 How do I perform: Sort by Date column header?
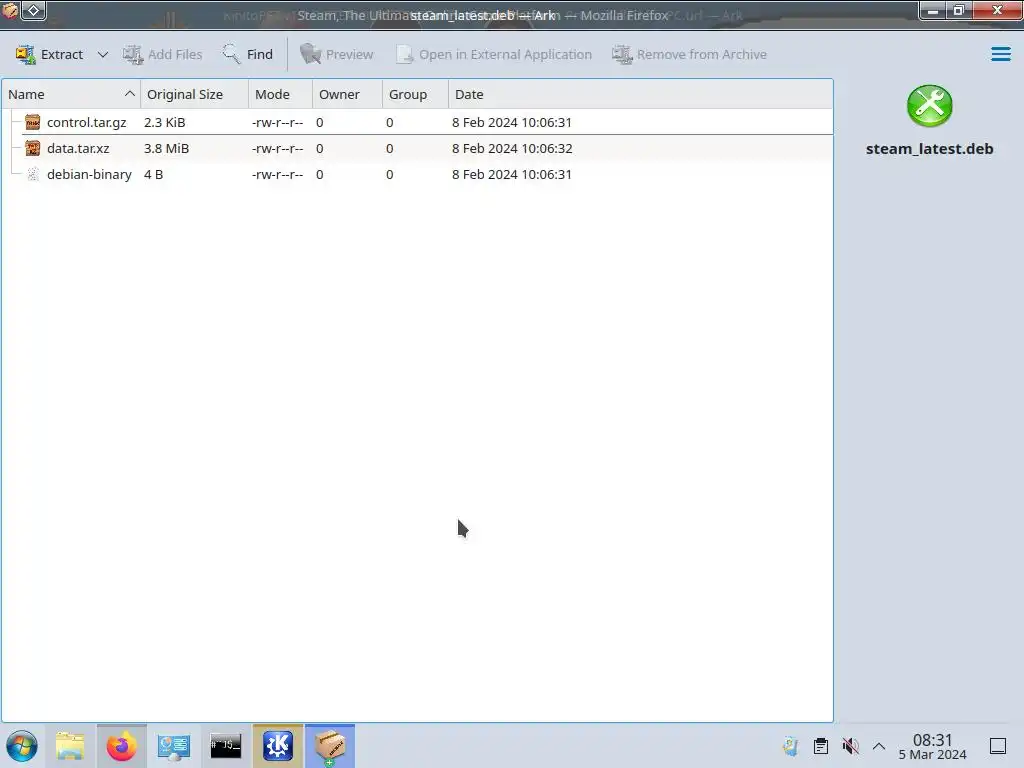click(640, 94)
